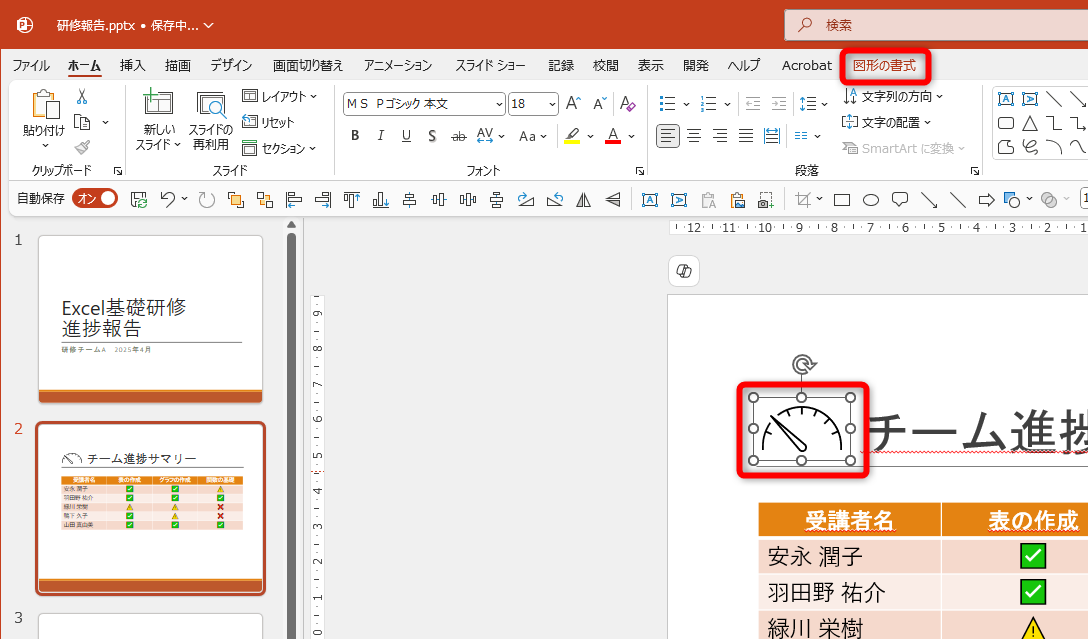
Task: Open the font size dropdown
Action: 549,103
